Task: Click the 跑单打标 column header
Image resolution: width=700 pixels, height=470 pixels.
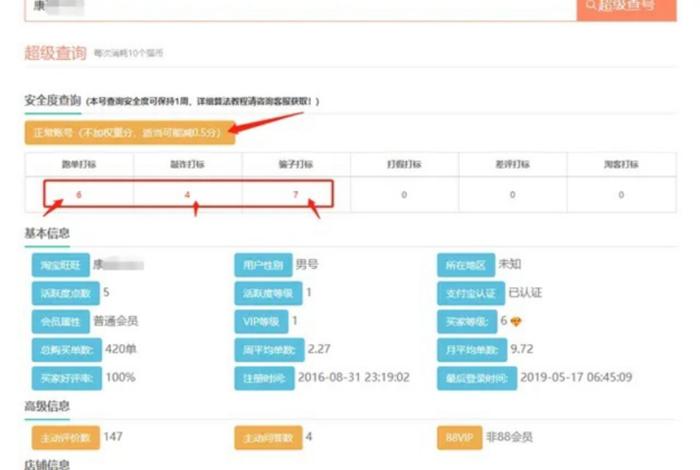Action: coord(79,164)
